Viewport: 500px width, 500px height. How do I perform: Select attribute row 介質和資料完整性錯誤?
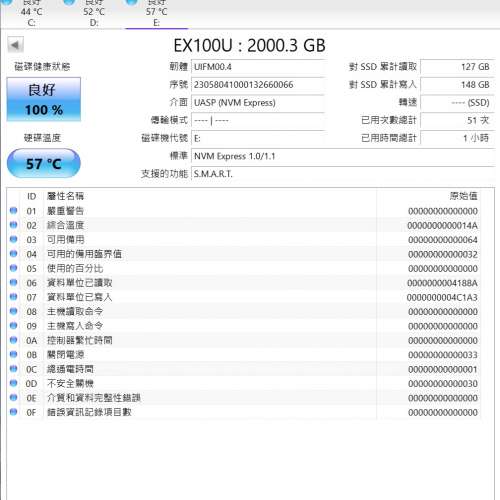coord(244,398)
